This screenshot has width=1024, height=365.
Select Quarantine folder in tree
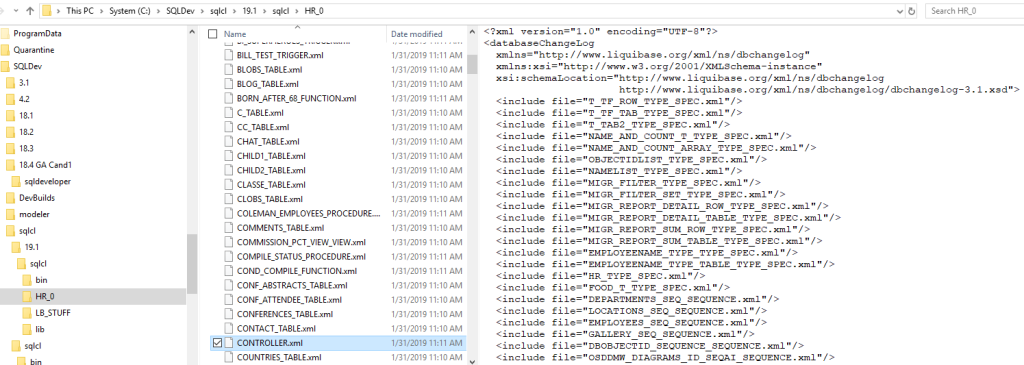[33, 50]
